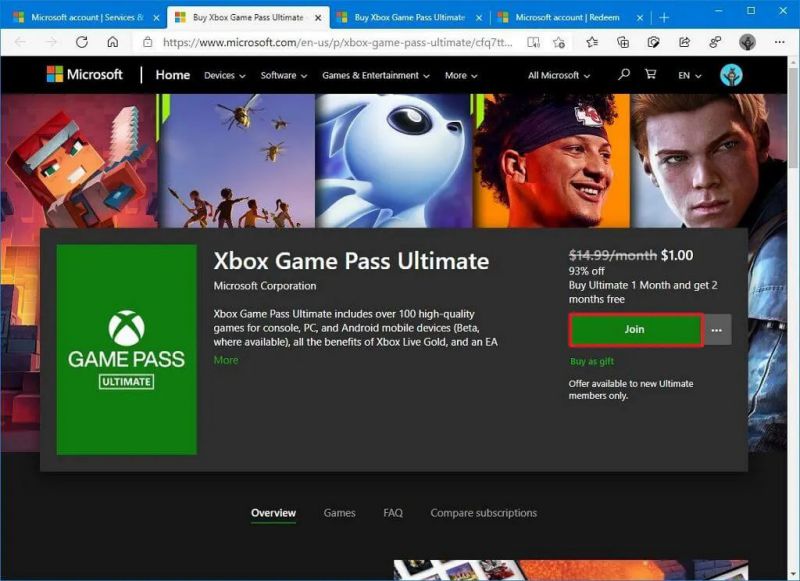The height and width of the screenshot is (581, 800).
Task: Expand Games & Entertainment menu
Action: [376, 75]
